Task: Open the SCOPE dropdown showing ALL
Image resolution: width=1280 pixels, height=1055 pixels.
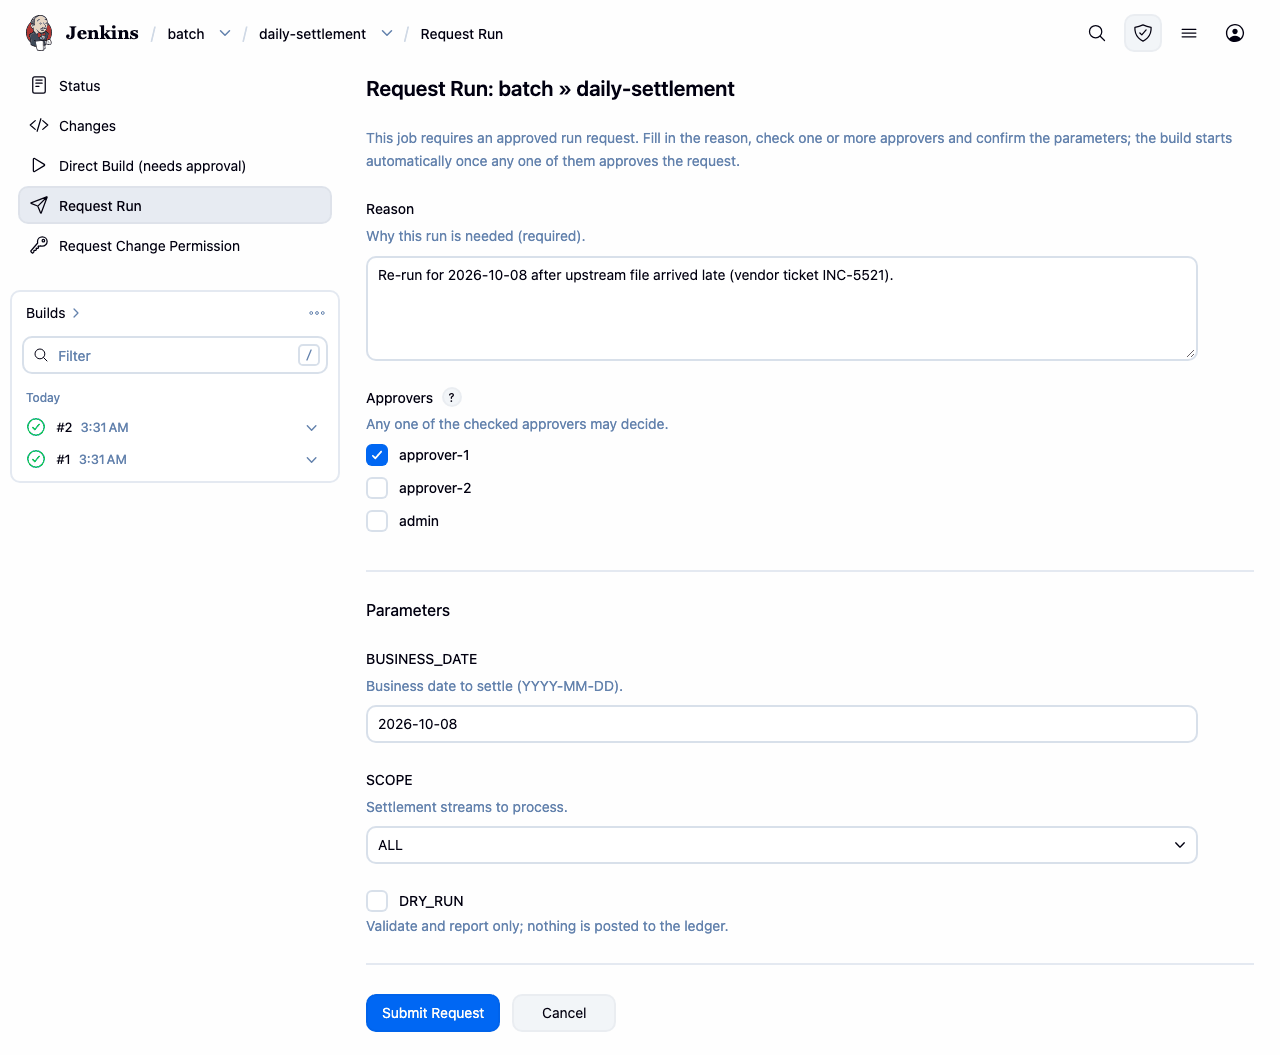Action: click(x=782, y=845)
